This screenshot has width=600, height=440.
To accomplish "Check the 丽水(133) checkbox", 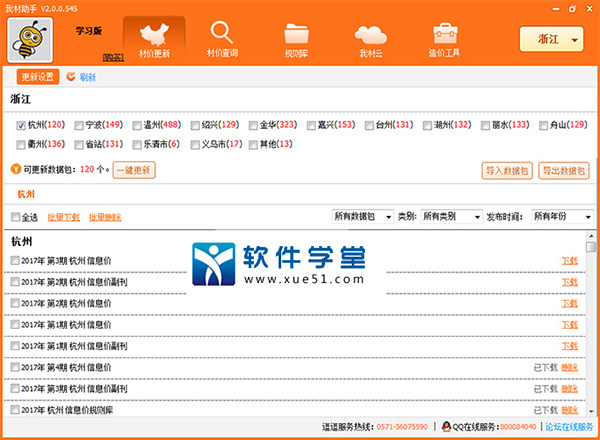I will tap(486, 125).
